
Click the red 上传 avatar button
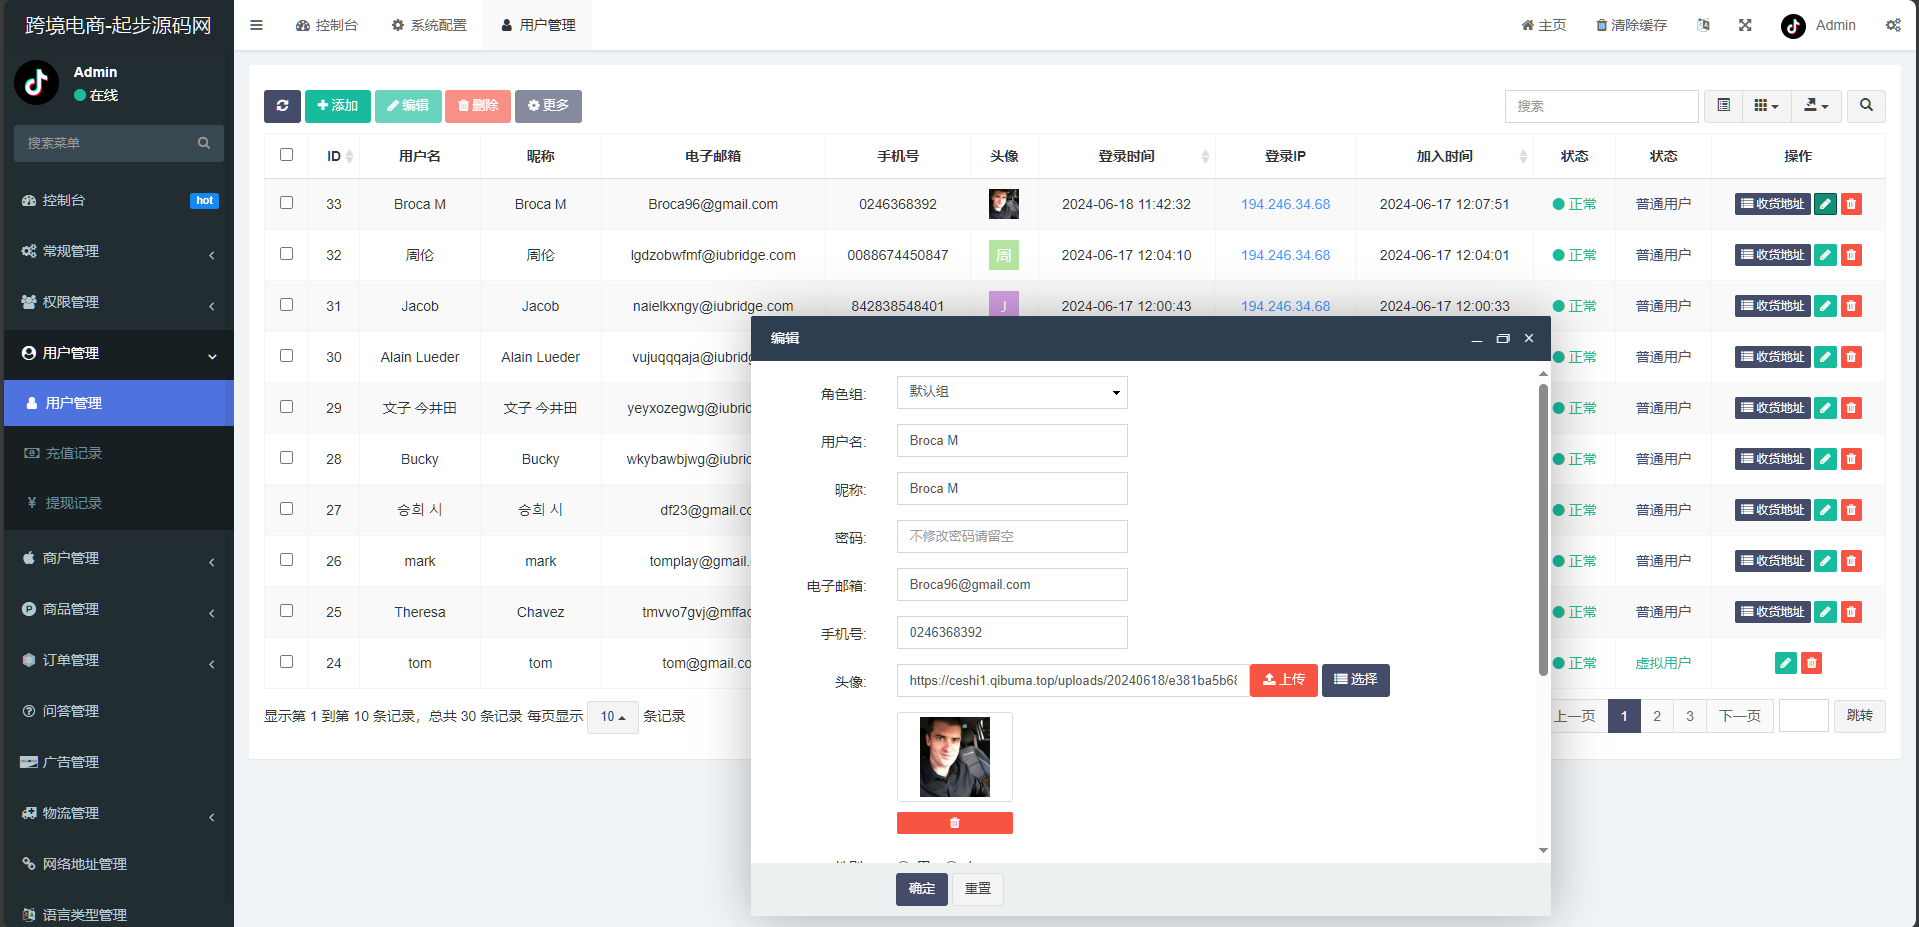1284,680
